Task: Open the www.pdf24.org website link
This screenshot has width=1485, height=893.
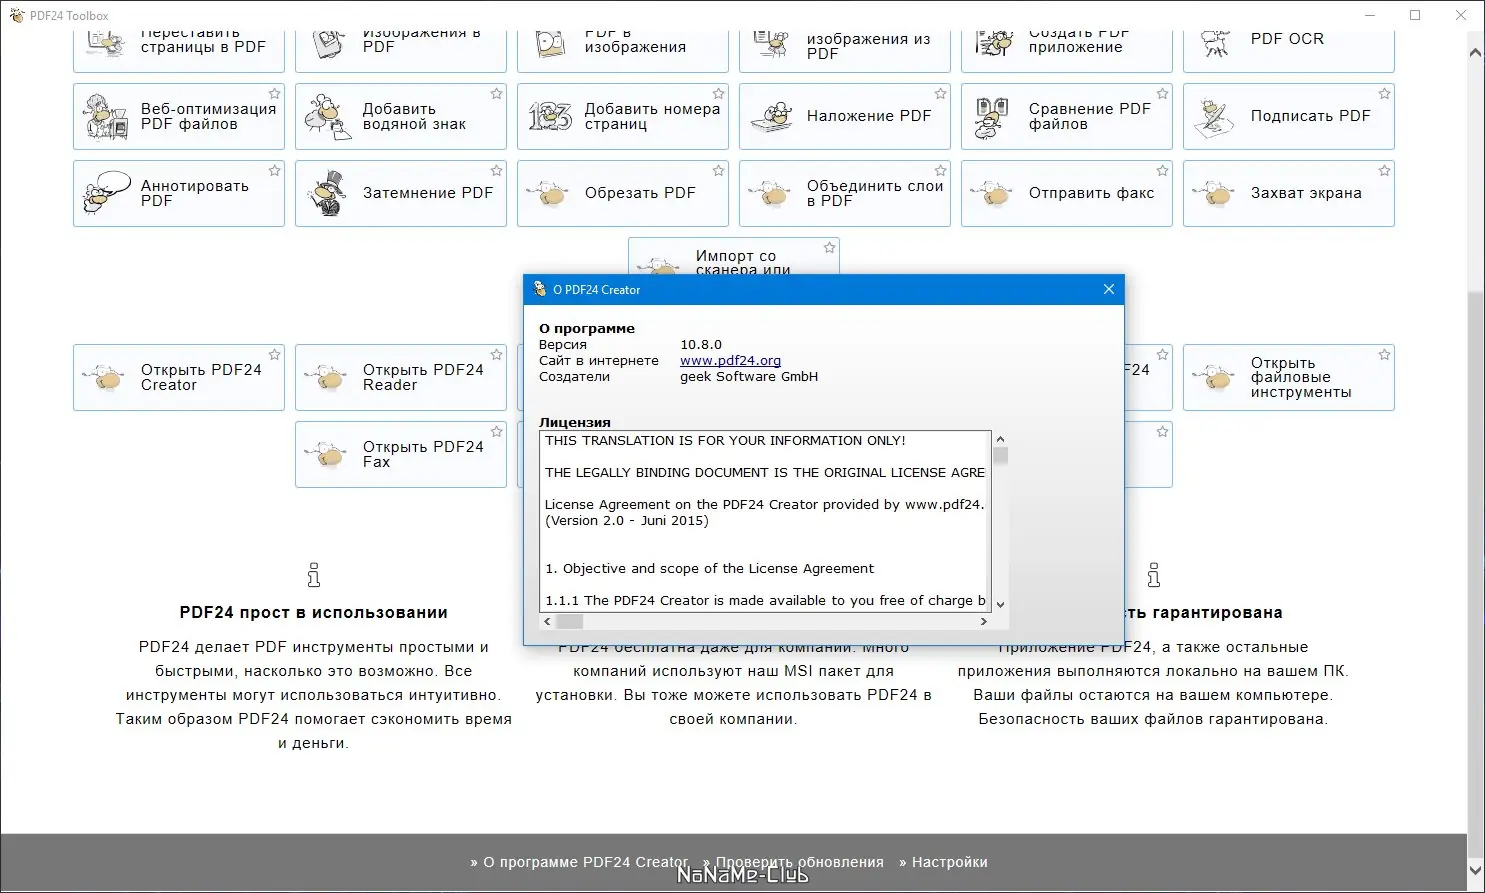Action: pos(730,360)
